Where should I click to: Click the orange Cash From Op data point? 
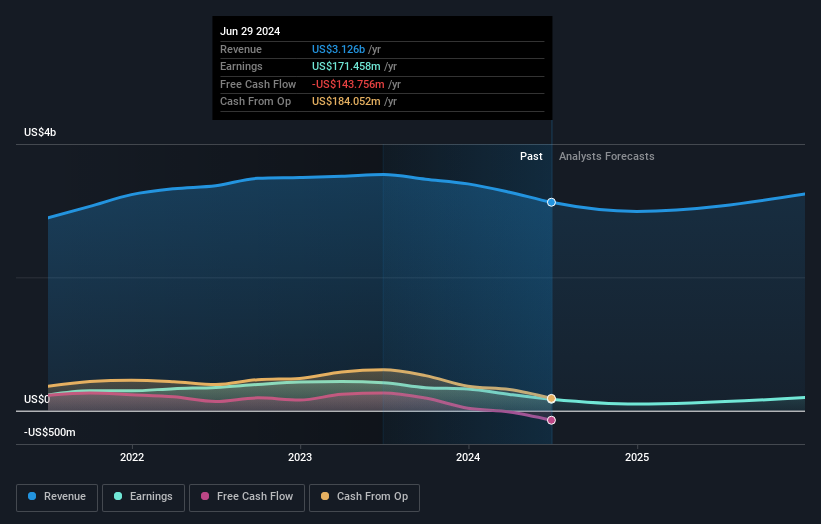pos(551,399)
